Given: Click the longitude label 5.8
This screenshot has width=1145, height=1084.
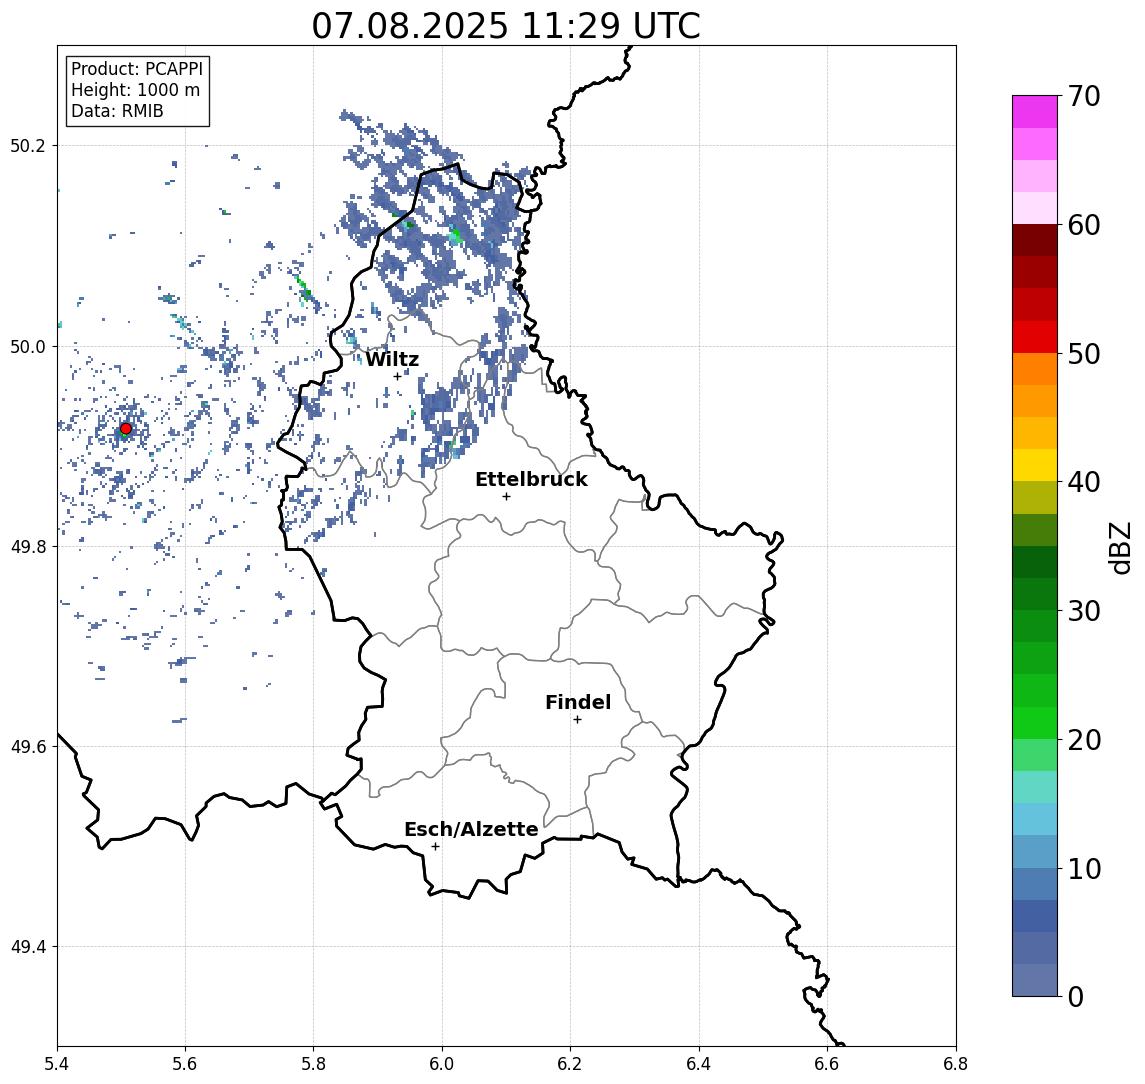Looking at the screenshot, I should pos(313,1064).
